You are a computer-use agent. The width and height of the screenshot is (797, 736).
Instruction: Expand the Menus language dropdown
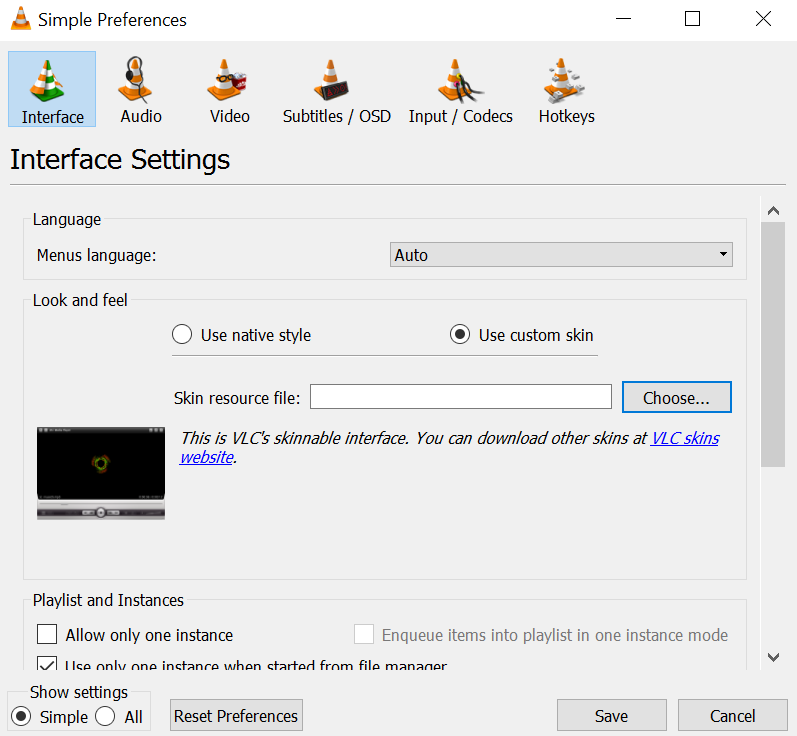(560, 255)
